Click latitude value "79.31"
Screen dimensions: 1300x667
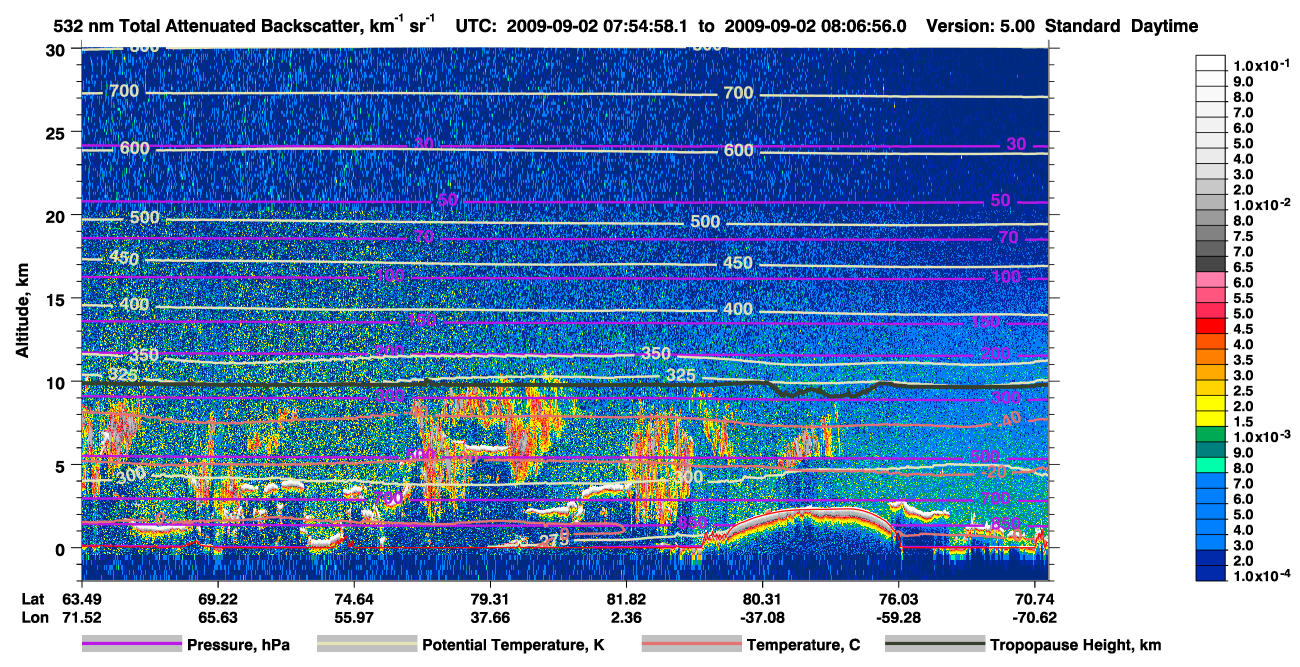point(490,598)
